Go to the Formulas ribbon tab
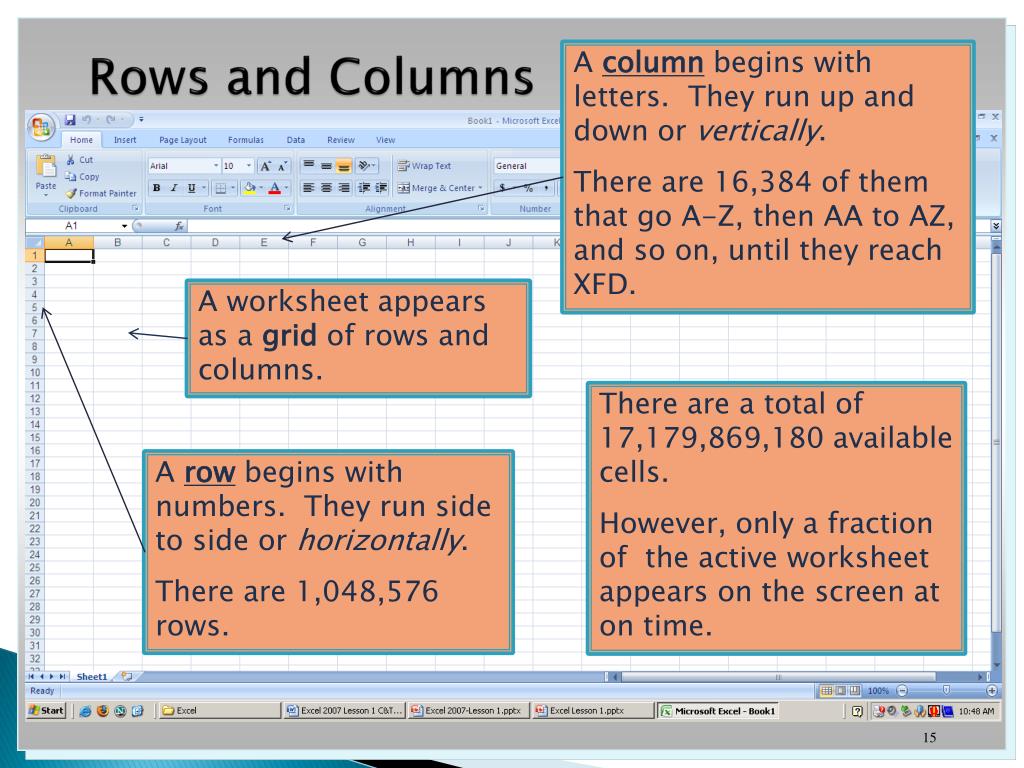The width and height of the screenshot is (1024, 768). pos(246,140)
